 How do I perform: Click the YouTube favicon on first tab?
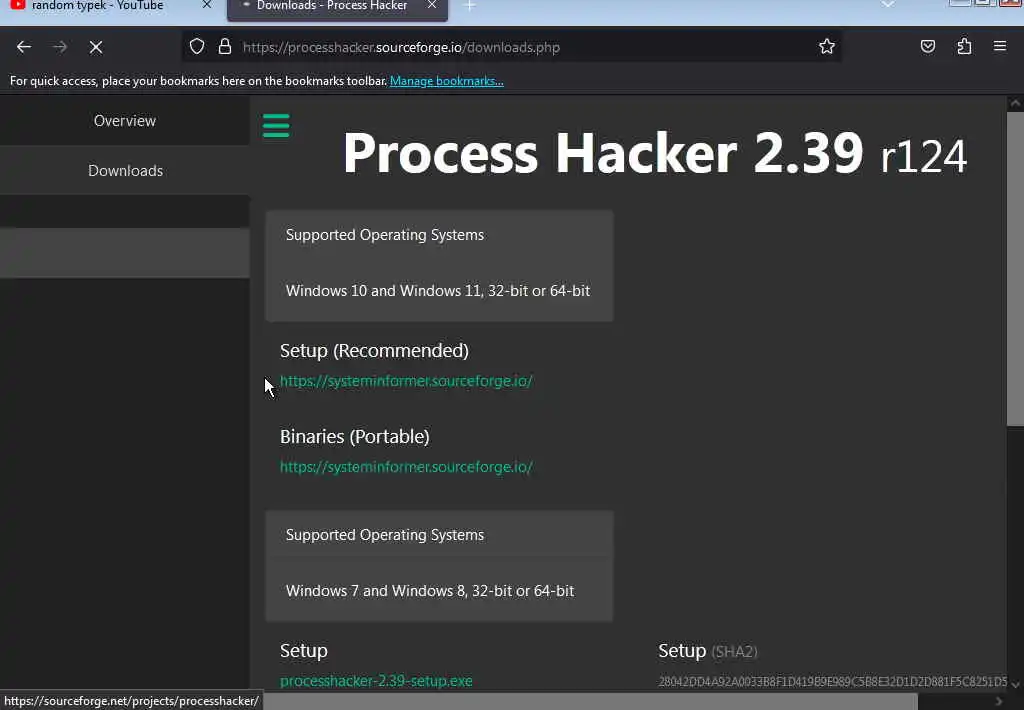[18, 5]
